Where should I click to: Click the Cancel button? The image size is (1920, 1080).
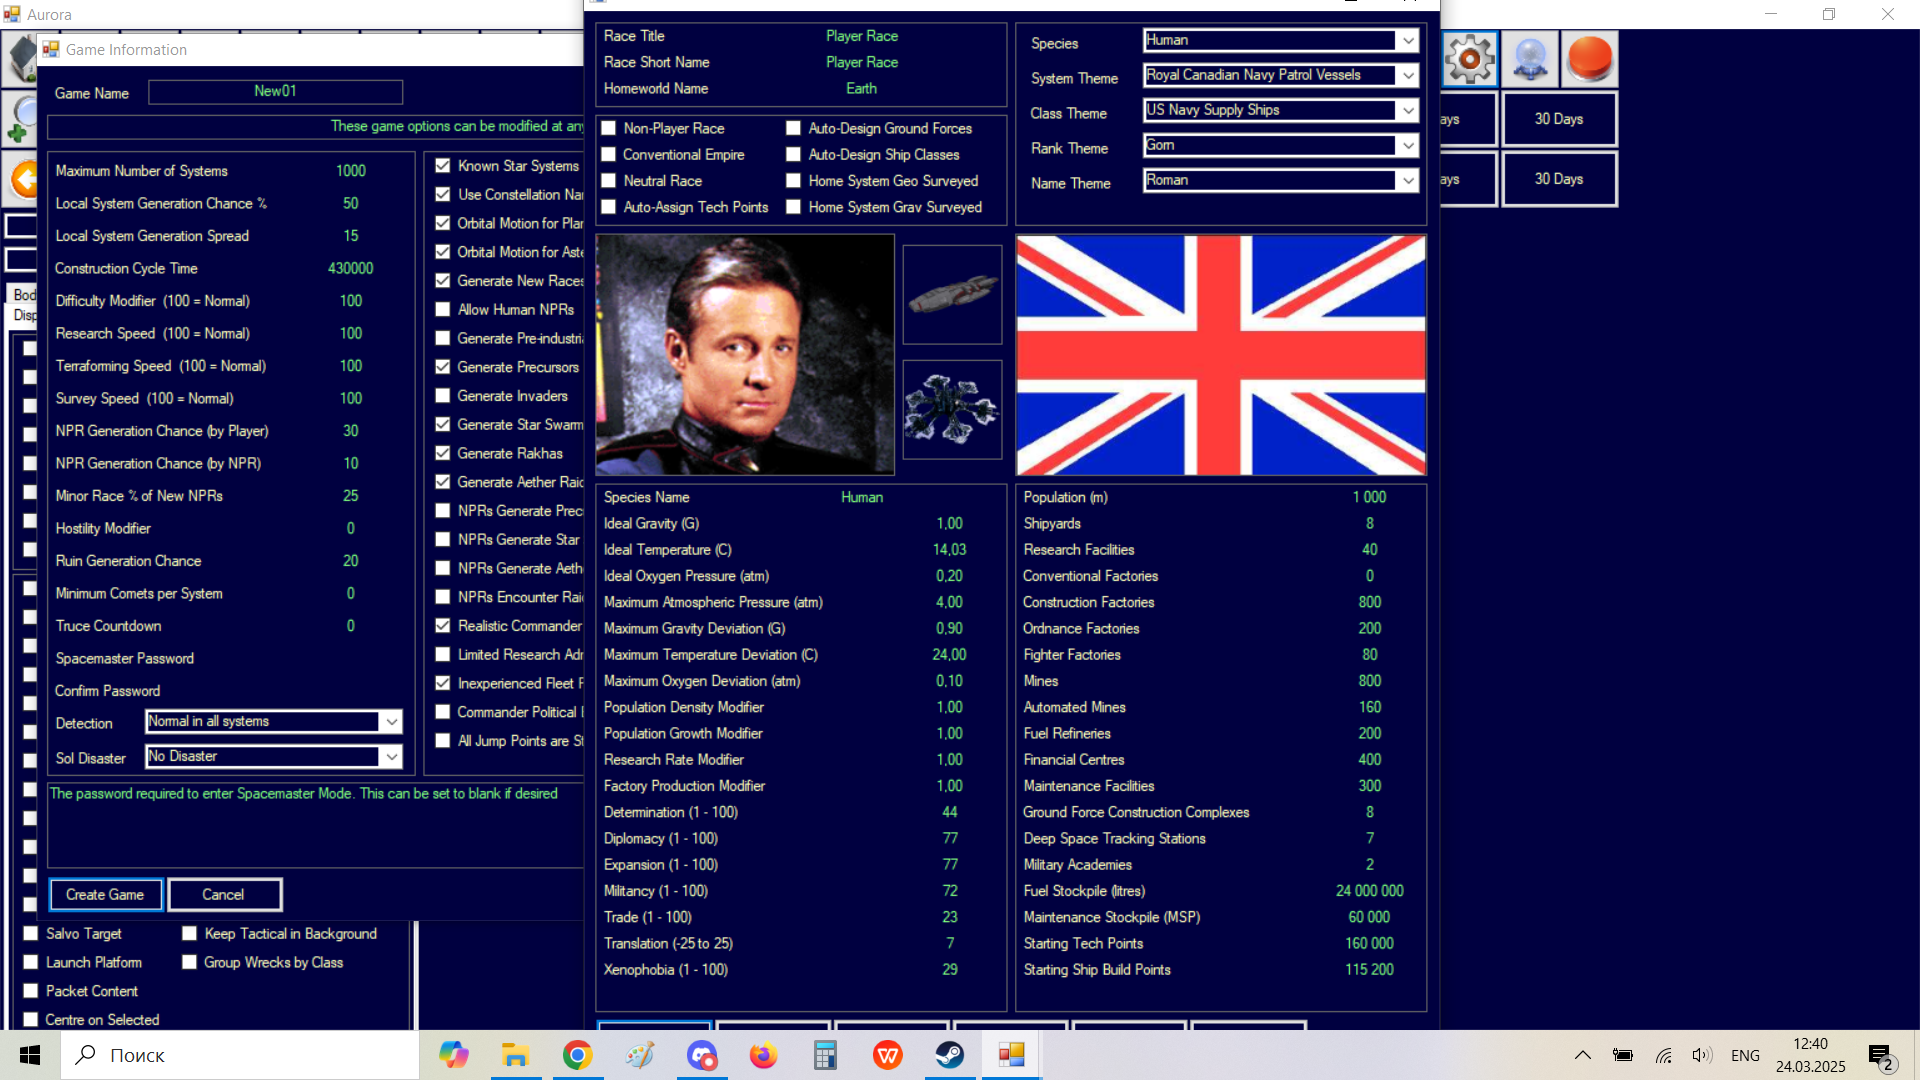[223, 894]
